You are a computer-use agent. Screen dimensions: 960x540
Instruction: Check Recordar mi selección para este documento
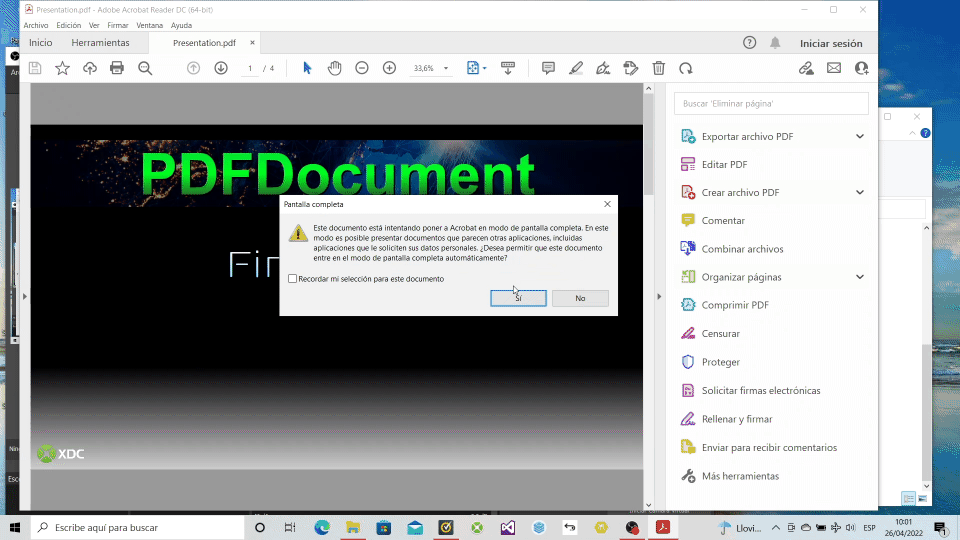pyautogui.click(x=293, y=279)
